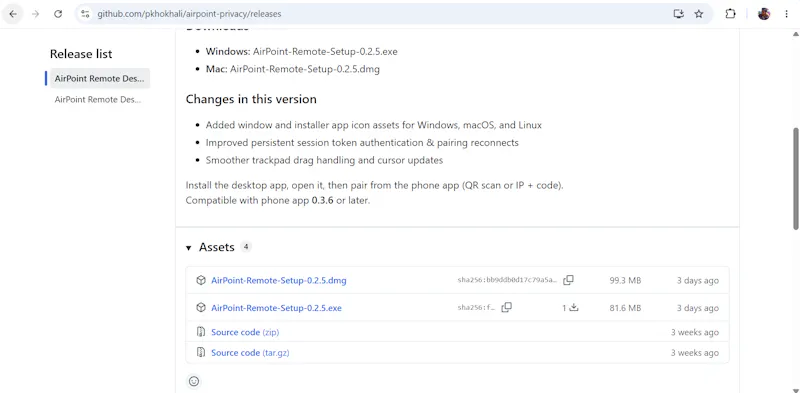Screen dimensions: 800x393
Task: Click the Changes in this version heading
Action: point(251,99)
